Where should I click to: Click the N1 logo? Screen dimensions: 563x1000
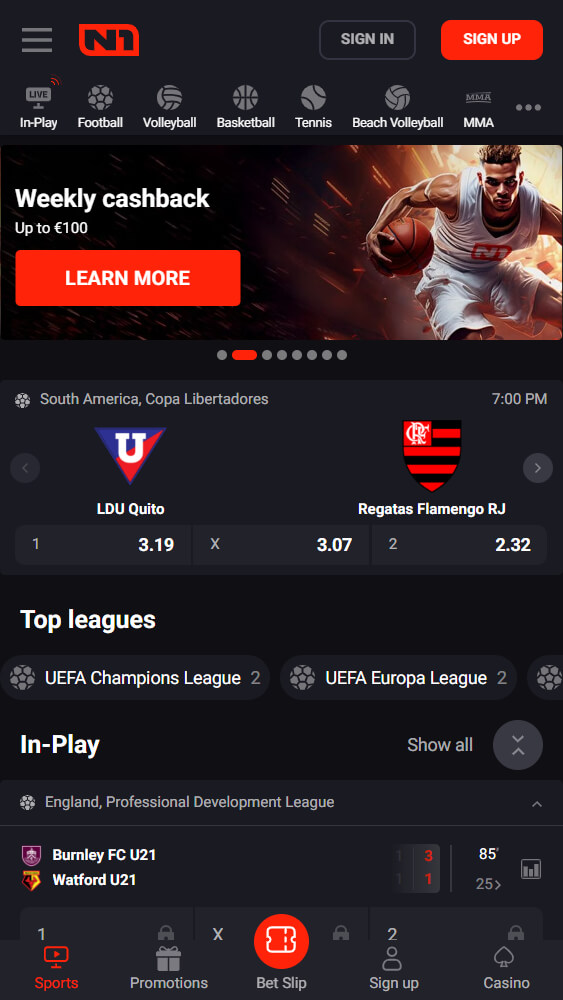tap(109, 40)
